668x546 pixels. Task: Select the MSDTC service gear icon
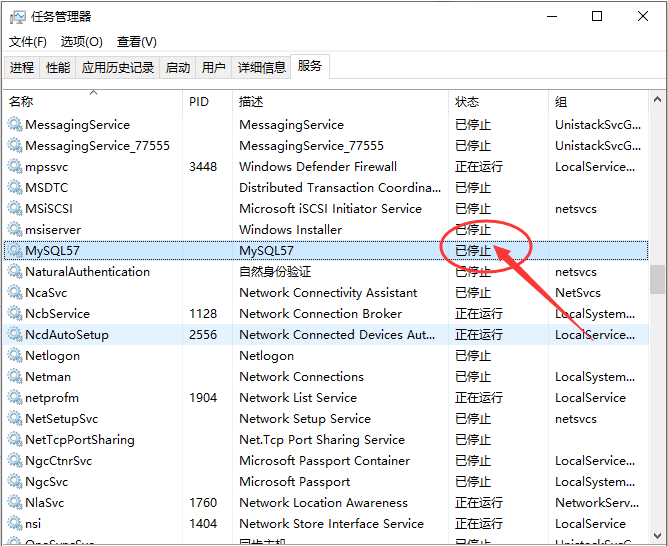[14, 188]
